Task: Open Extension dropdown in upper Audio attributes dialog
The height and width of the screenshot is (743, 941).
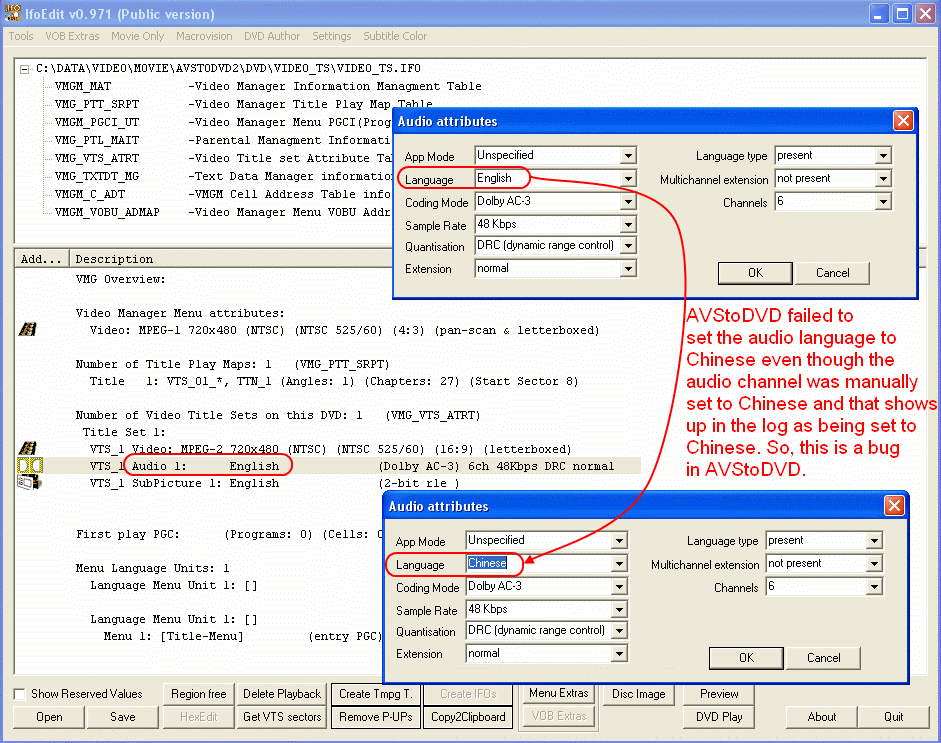Action: pos(628,268)
